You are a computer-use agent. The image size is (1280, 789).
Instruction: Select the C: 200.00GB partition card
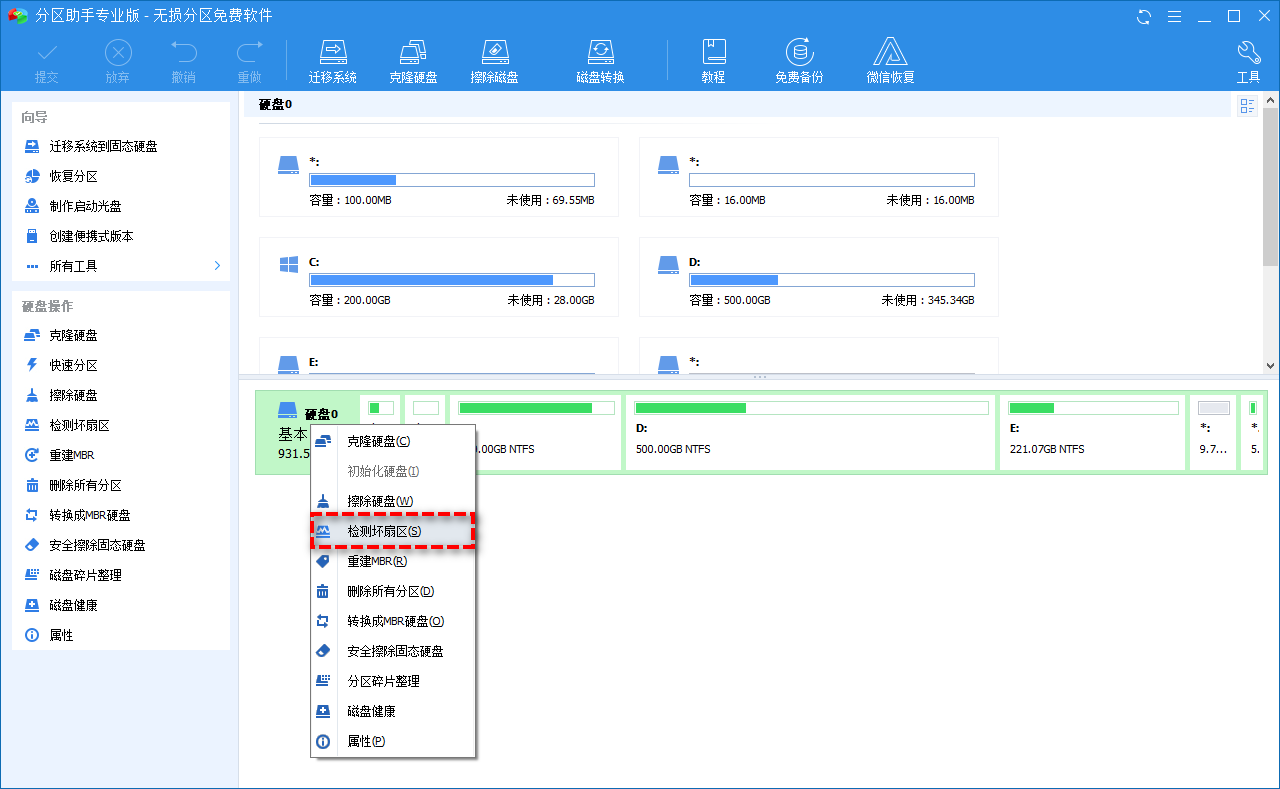click(438, 277)
